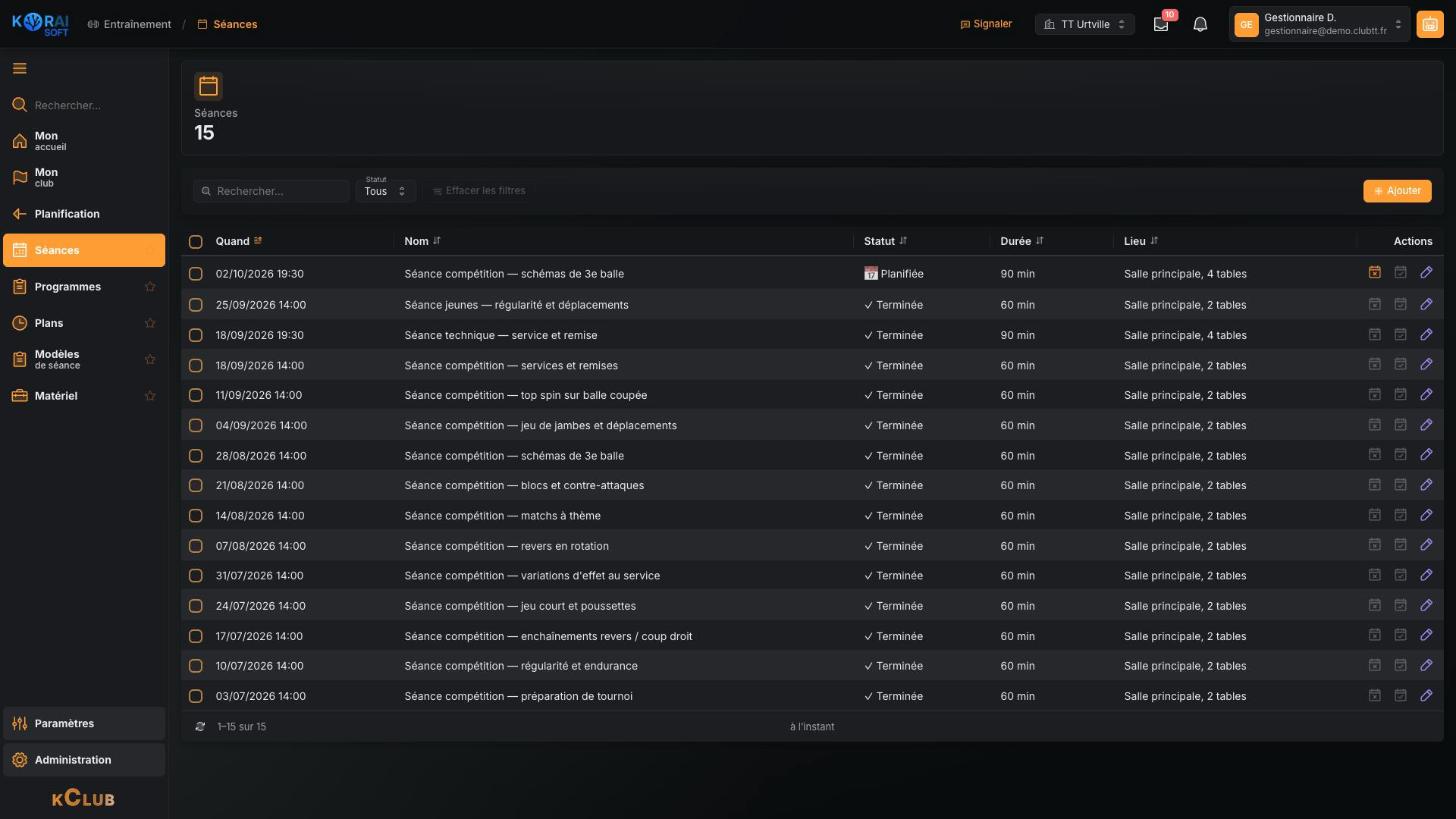Open the Administration section
The width and height of the screenshot is (1456, 819).
coord(84,760)
